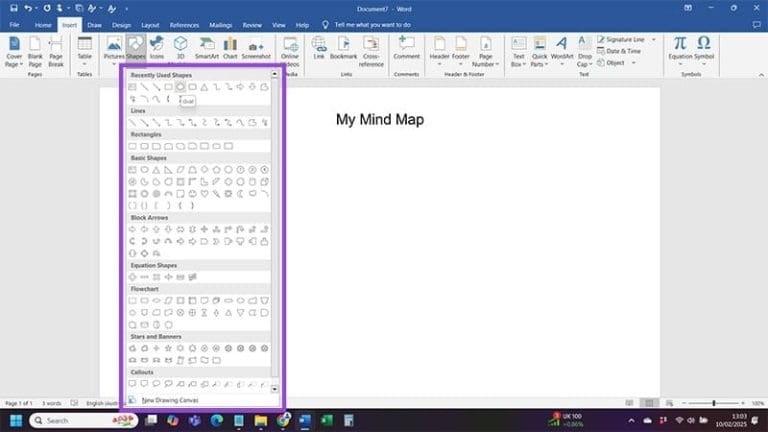Open the Review tab

click(x=252, y=25)
